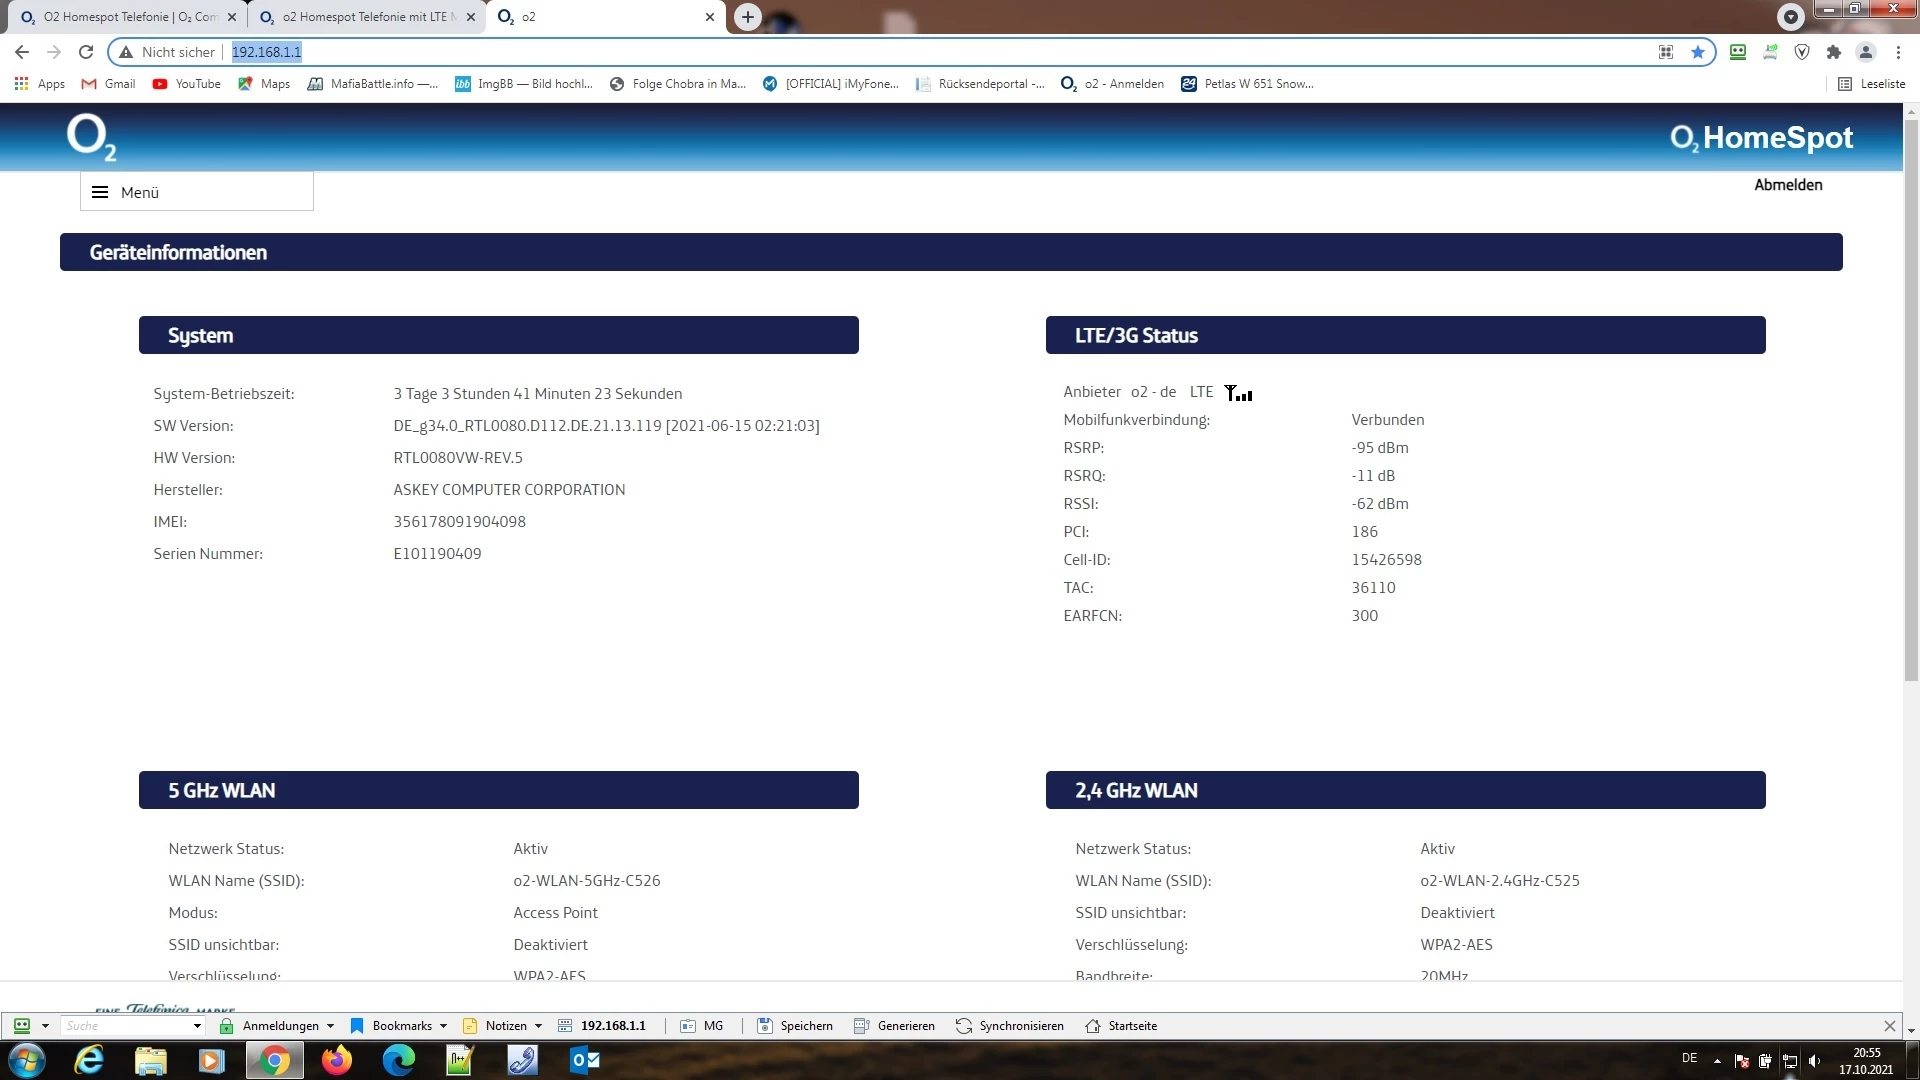Reload the page with refresh icon

(86, 52)
